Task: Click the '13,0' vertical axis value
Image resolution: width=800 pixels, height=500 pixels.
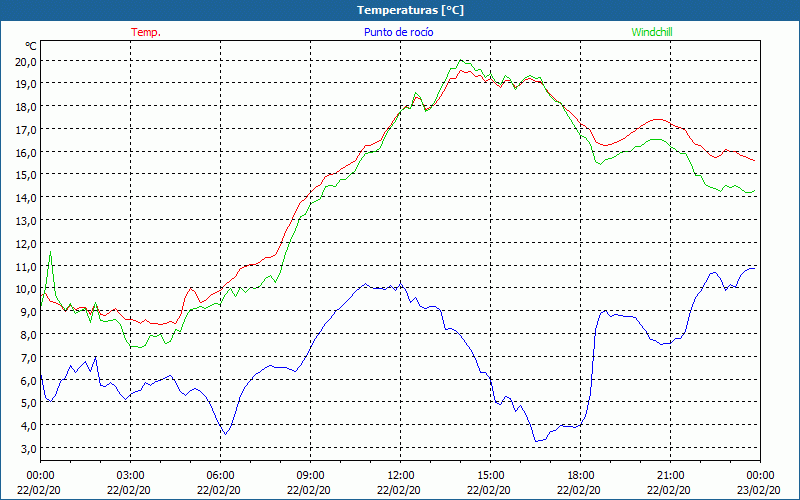Action: pos(26,221)
